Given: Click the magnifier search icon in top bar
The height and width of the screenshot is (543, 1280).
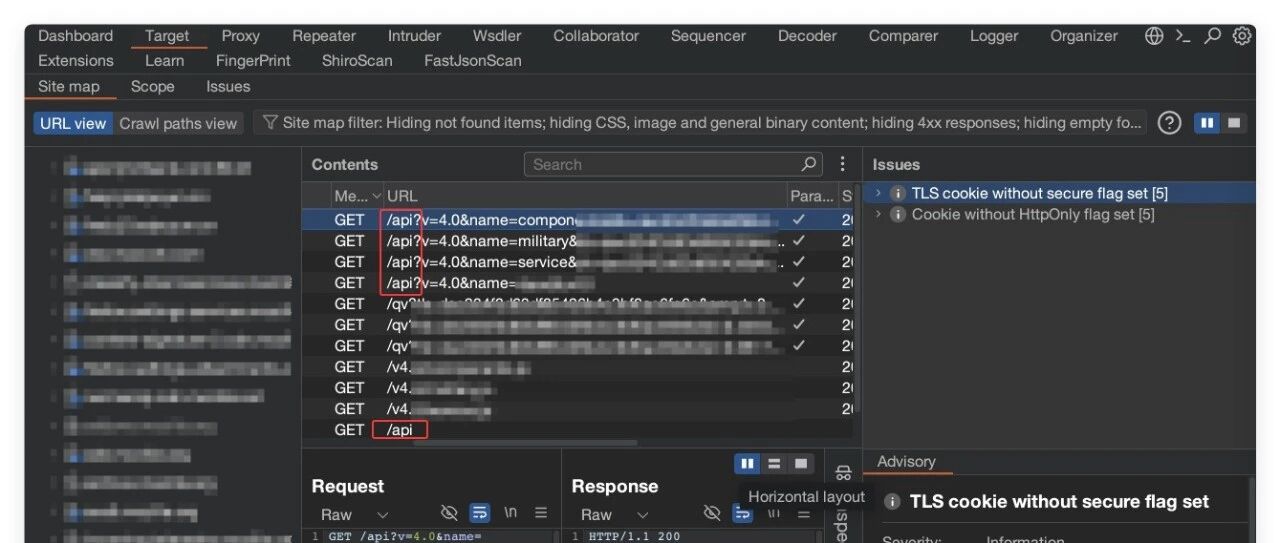Looking at the screenshot, I should (1212, 36).
